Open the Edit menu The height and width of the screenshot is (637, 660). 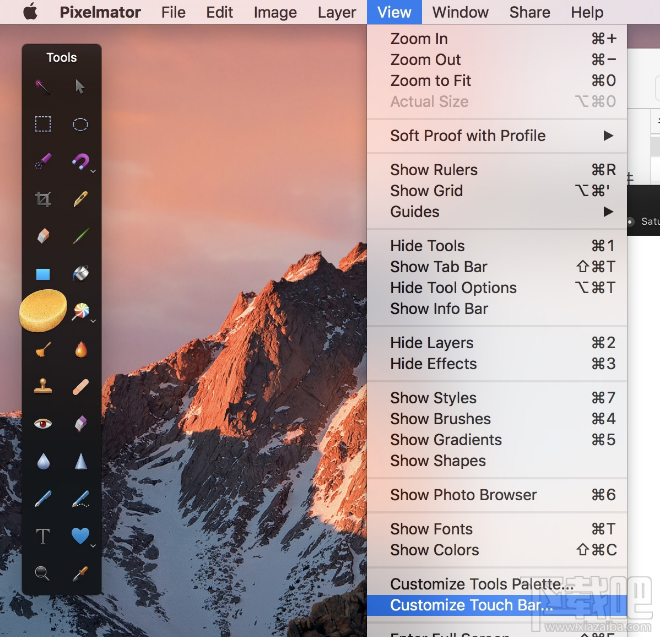pos(219,12)
